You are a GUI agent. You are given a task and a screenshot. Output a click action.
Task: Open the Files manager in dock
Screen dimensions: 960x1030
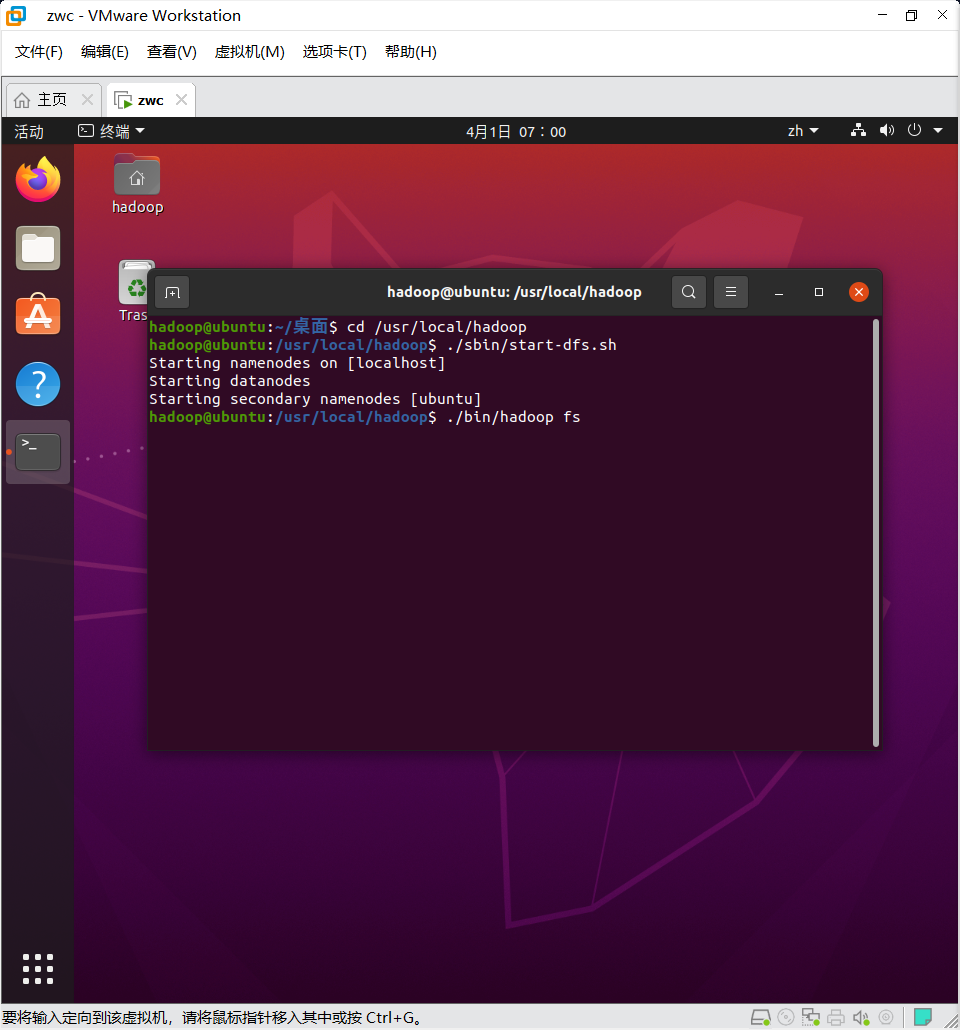coord(38,248)
